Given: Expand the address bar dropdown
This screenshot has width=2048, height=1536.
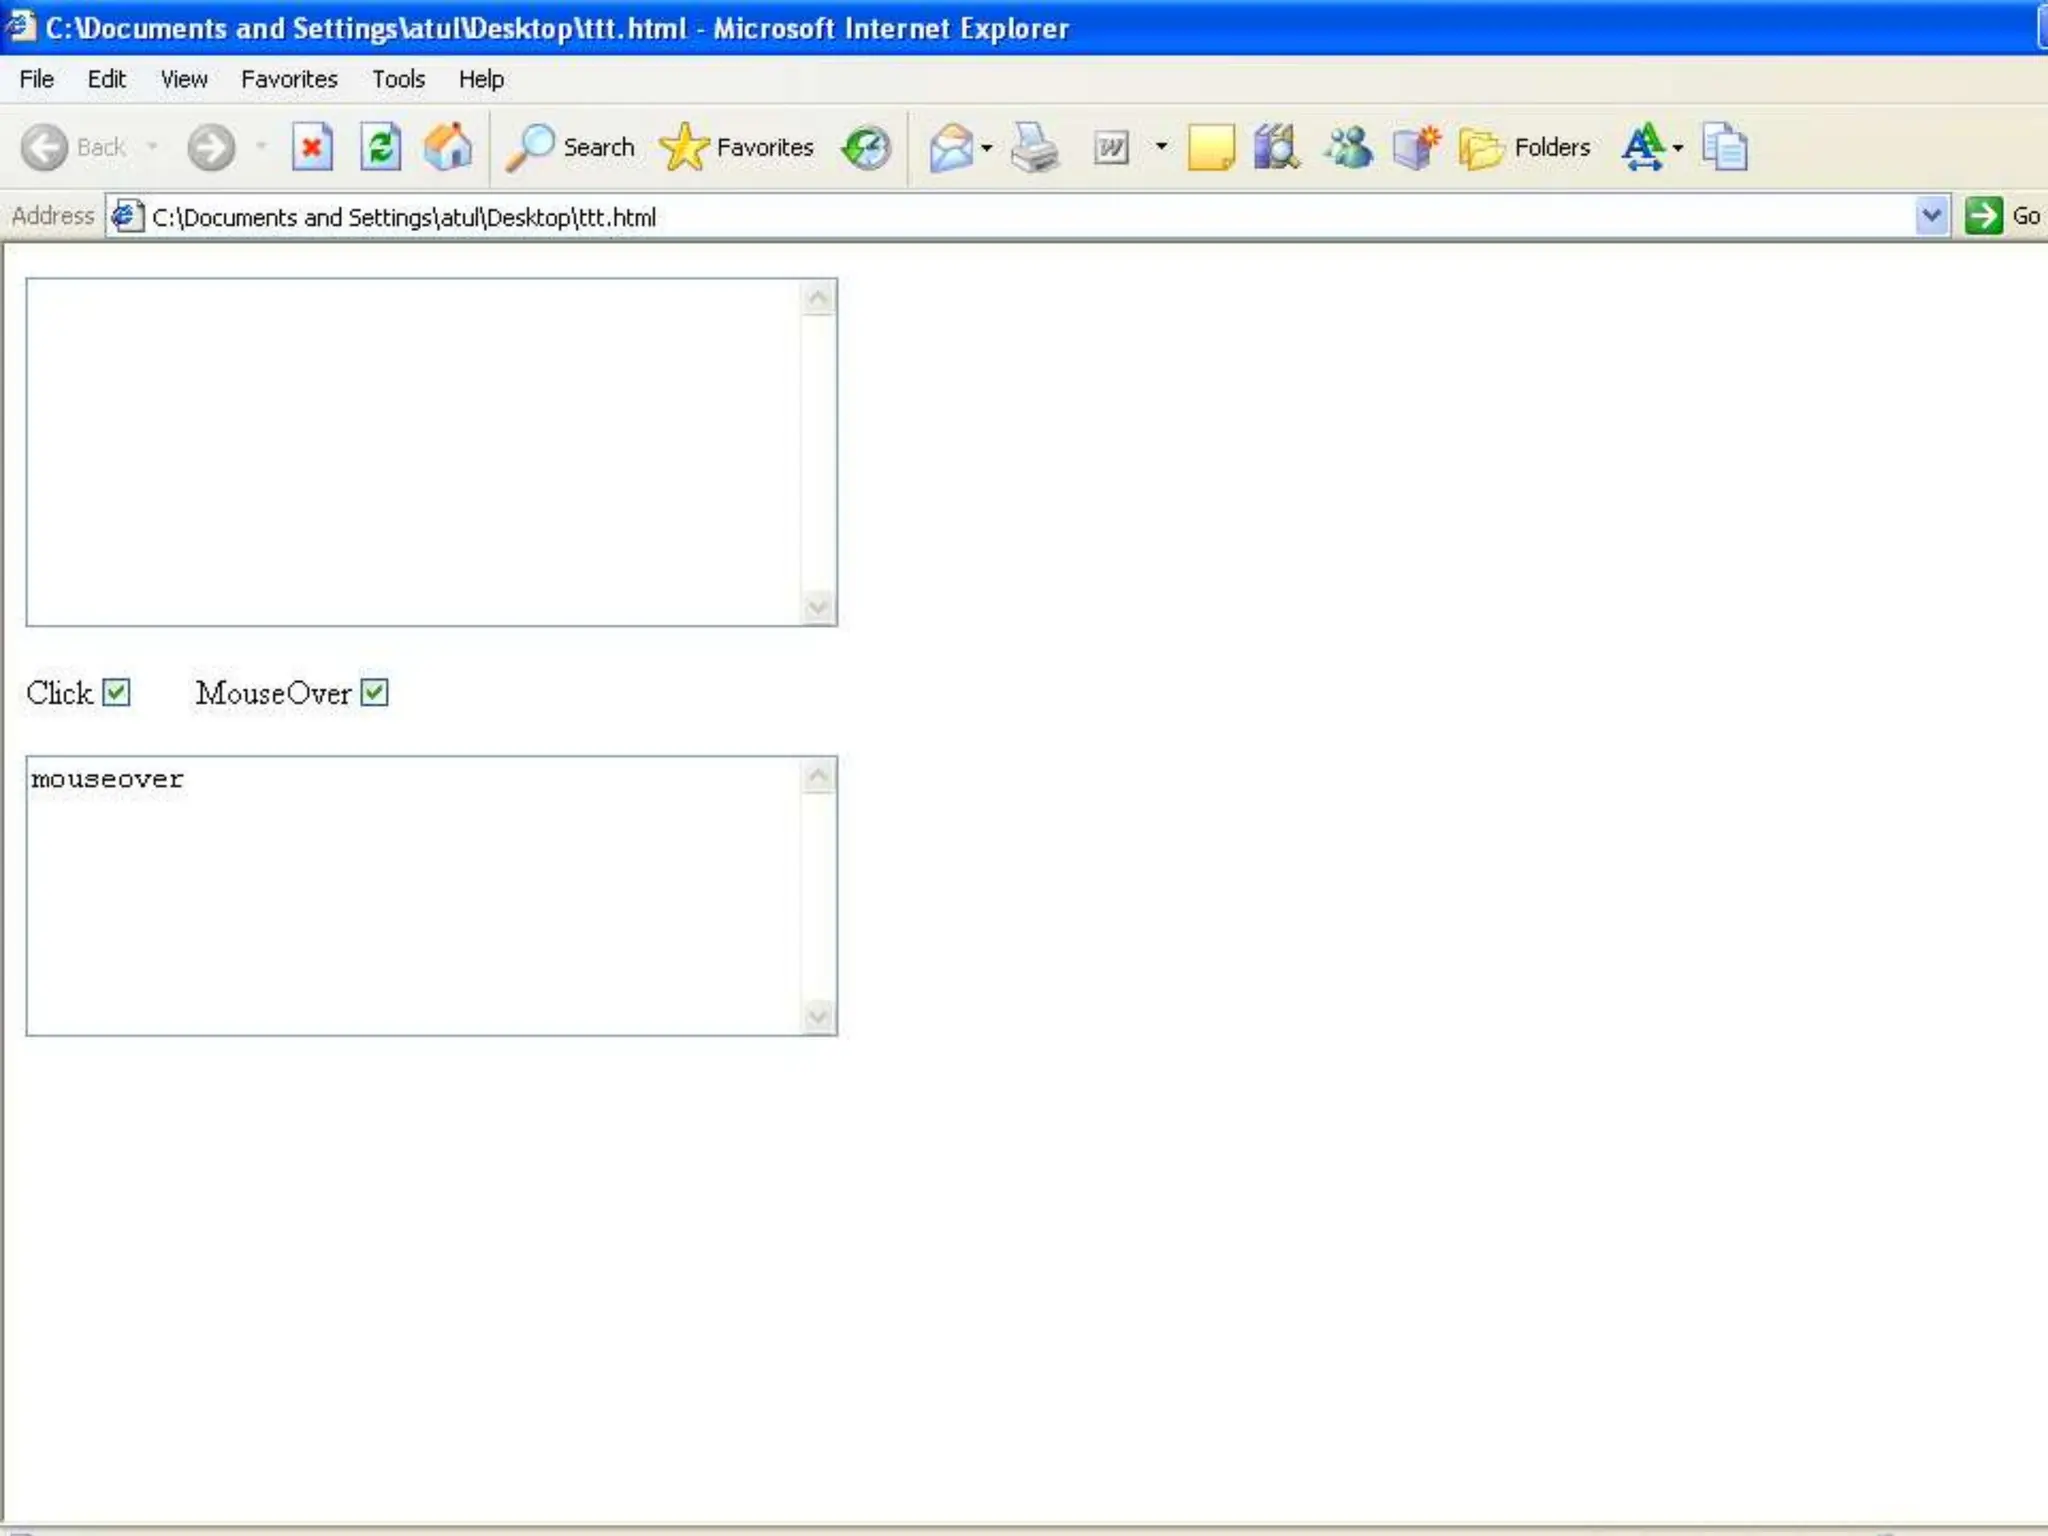Looking at the screenshot, I should 1931,215.
